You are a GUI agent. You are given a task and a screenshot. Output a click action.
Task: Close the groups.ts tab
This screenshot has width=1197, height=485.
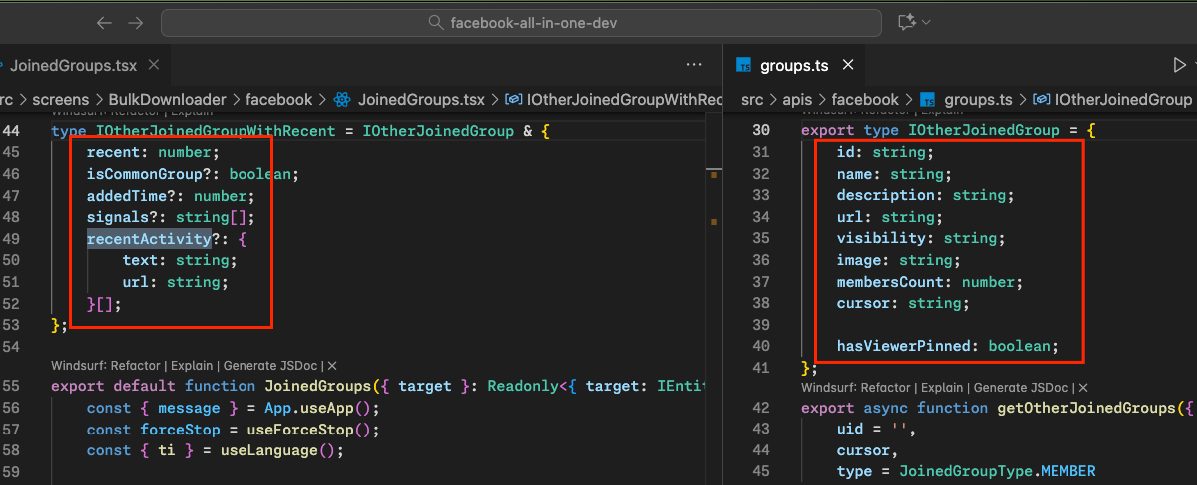847,66
